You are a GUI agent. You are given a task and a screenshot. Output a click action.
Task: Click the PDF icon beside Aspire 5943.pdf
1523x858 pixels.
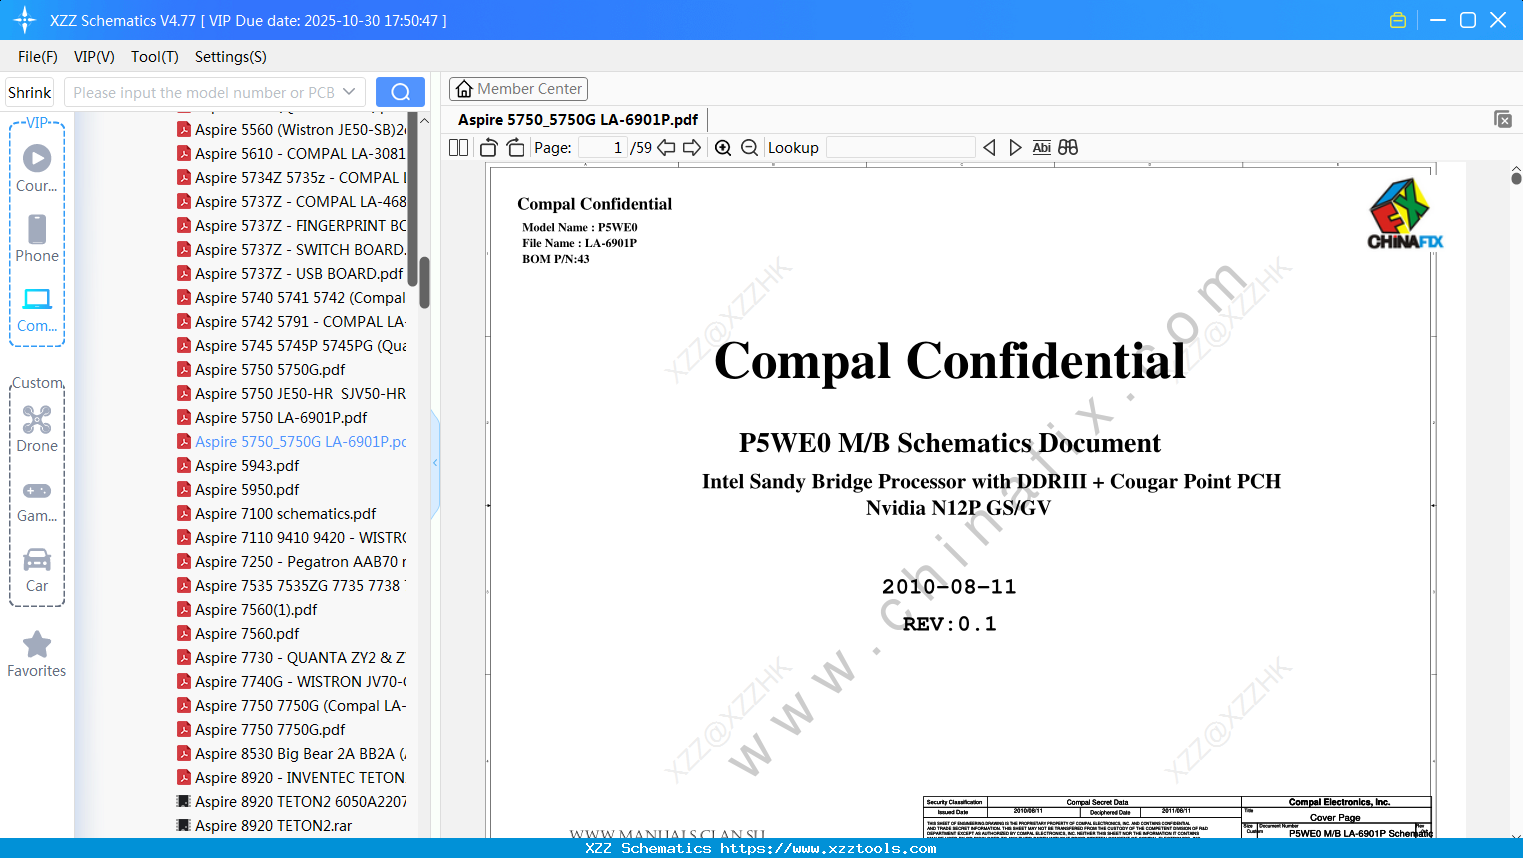point(184,465)
